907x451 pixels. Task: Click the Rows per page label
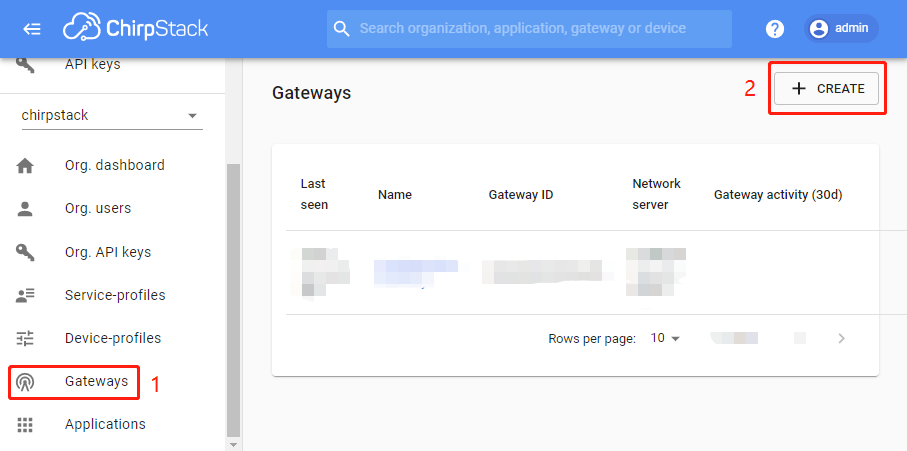(x=592, y=339)
